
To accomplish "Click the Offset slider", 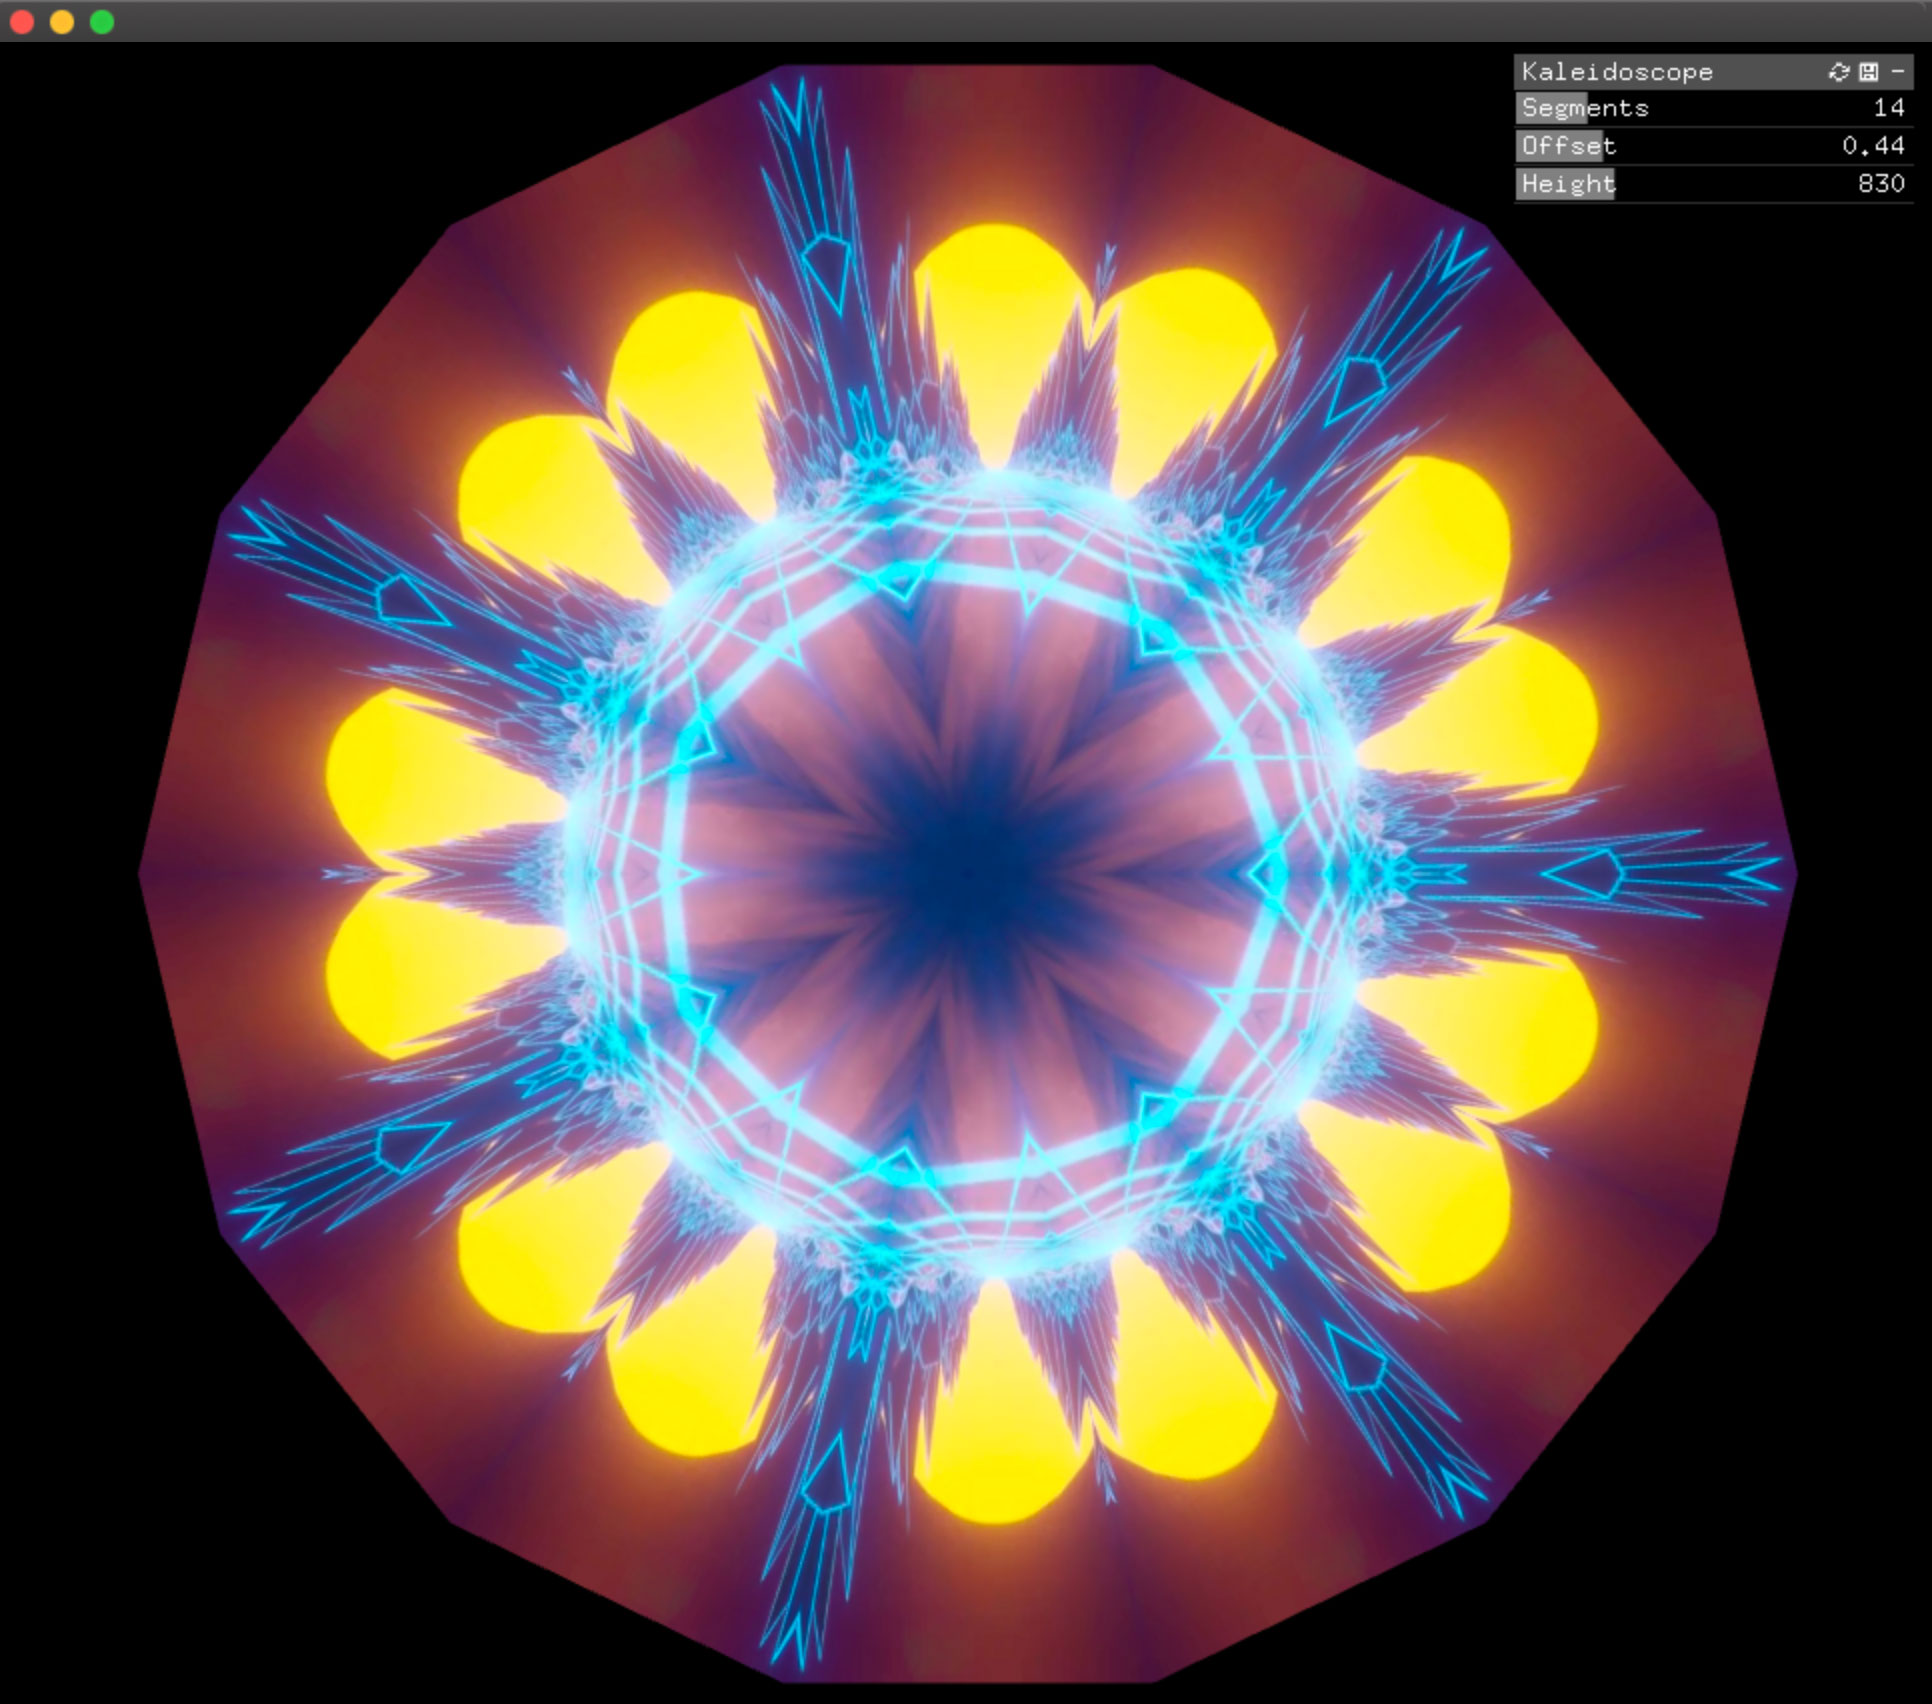I will coord(1713,146).
